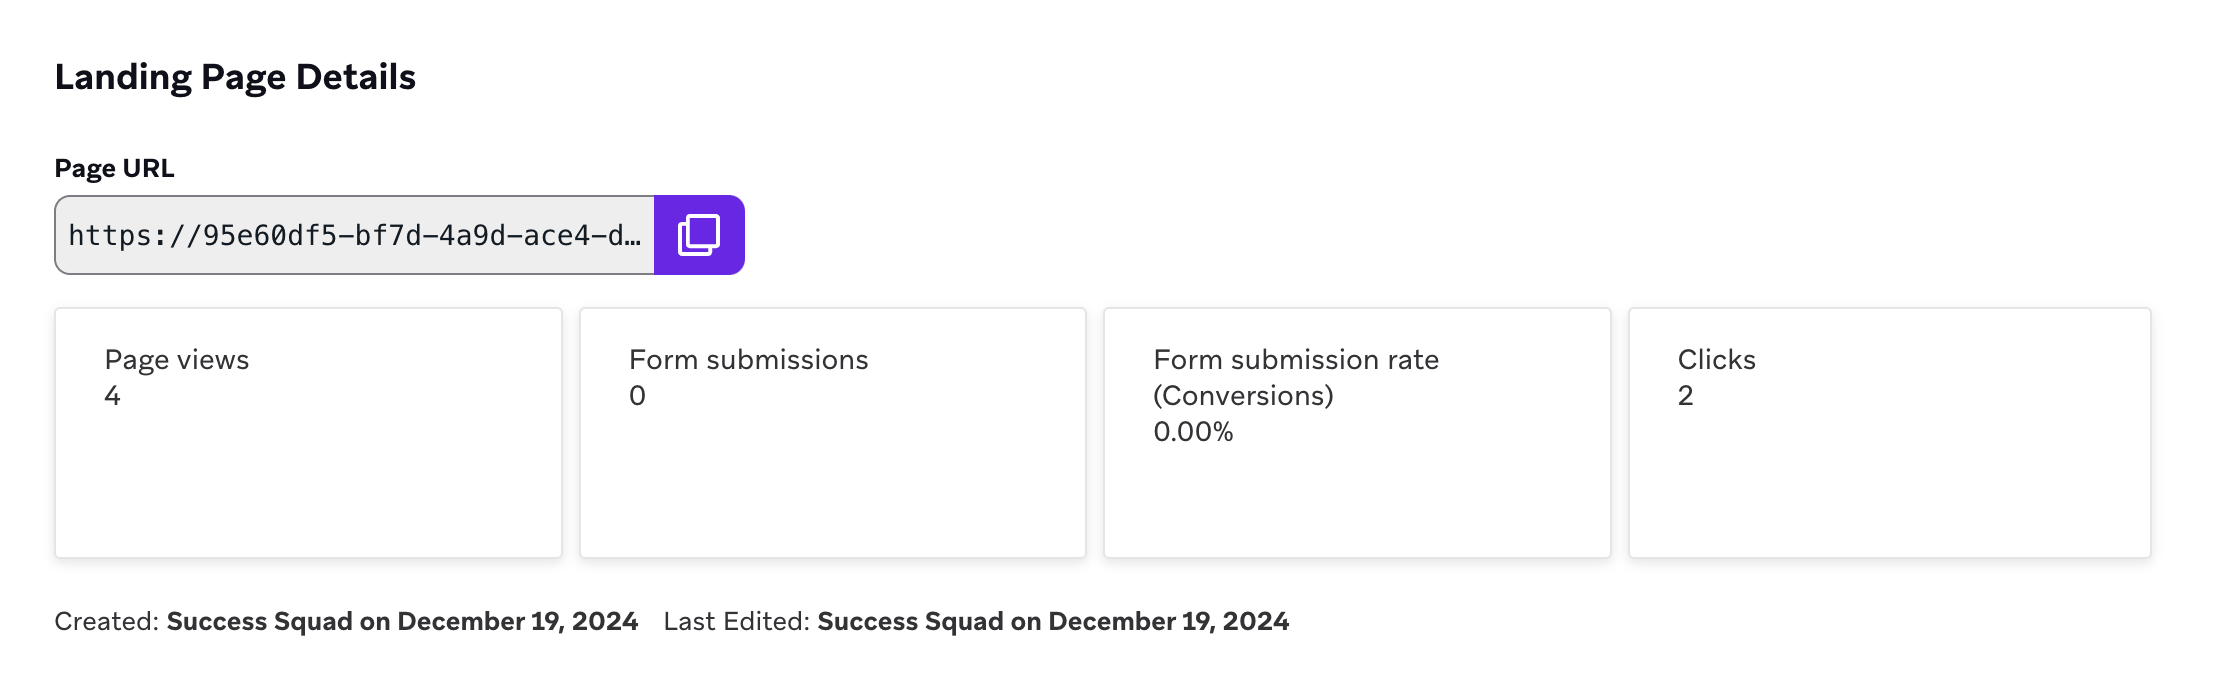Open the Form submissions stat card
The width and height of the screenshot is (2214, 700).
[x=833, y=432]
